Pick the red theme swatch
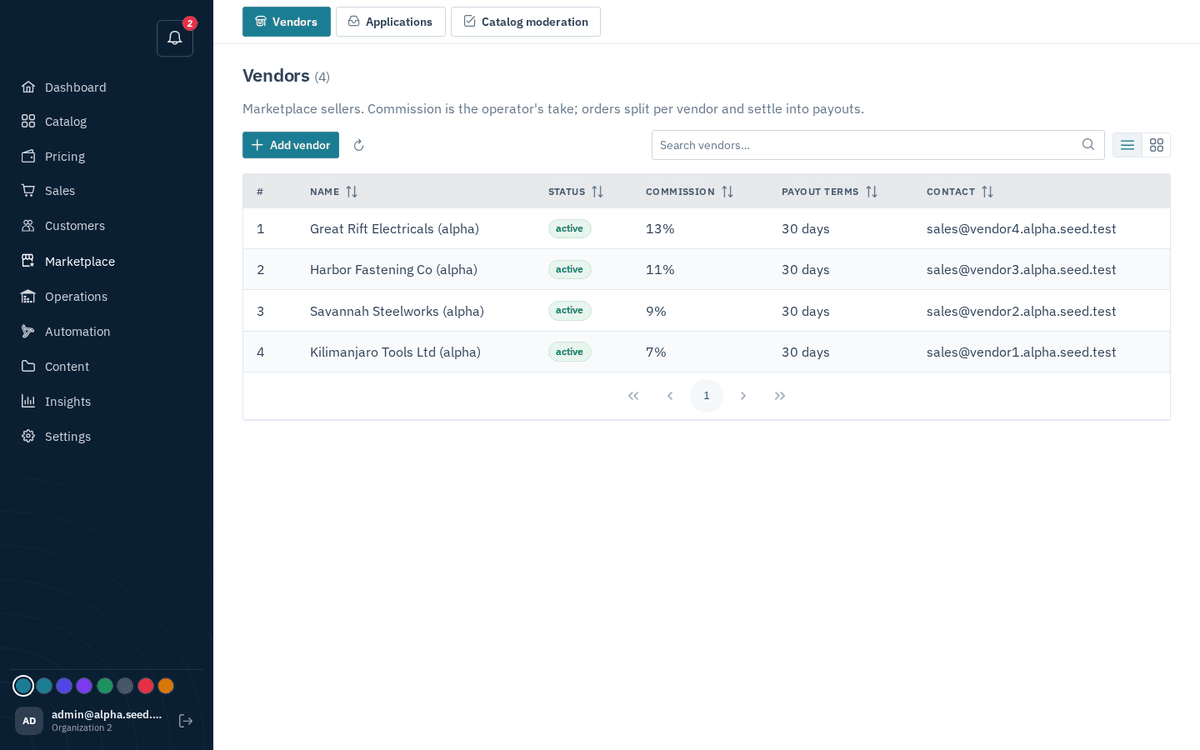The width and height of the screenshot is (1200, 750). pyautogui.click(x=146, y=686)
